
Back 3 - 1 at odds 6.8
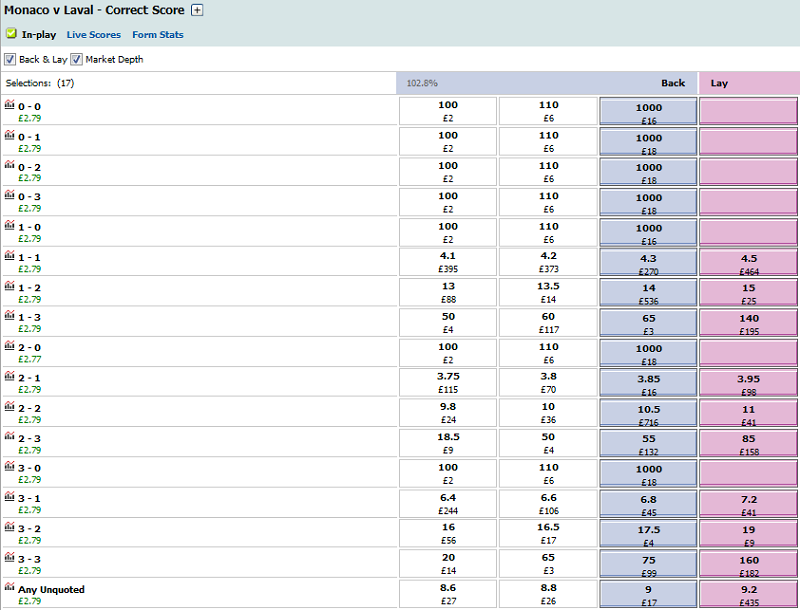[648, 503]
